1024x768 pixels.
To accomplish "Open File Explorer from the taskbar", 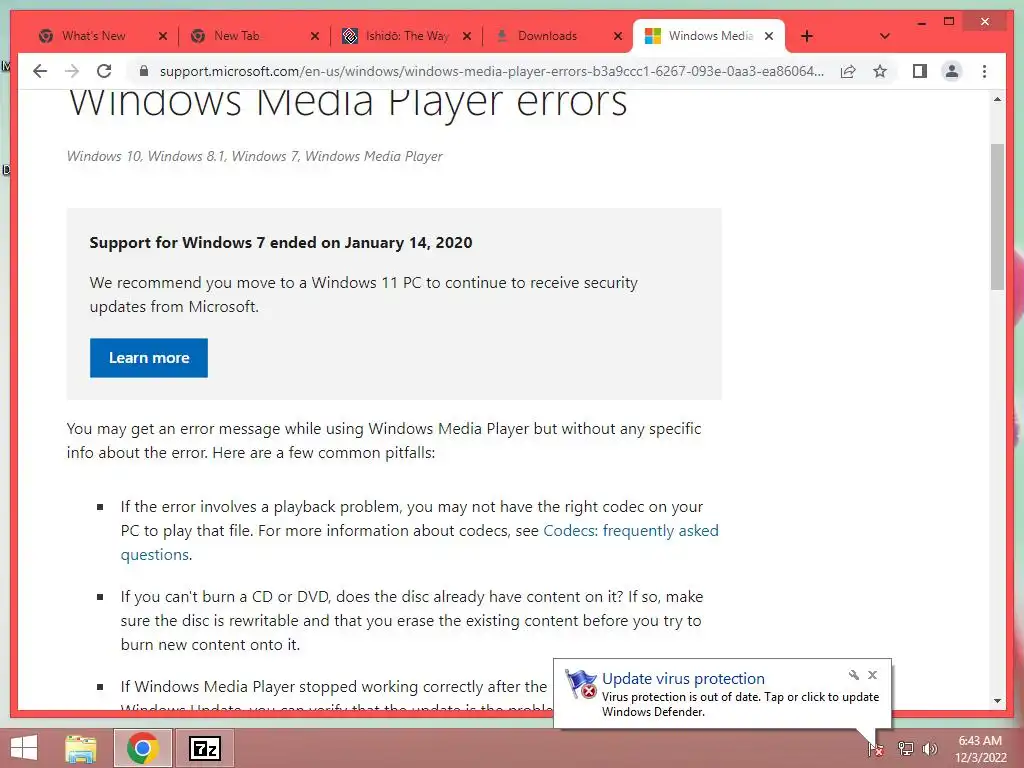I will pos(82,748).
